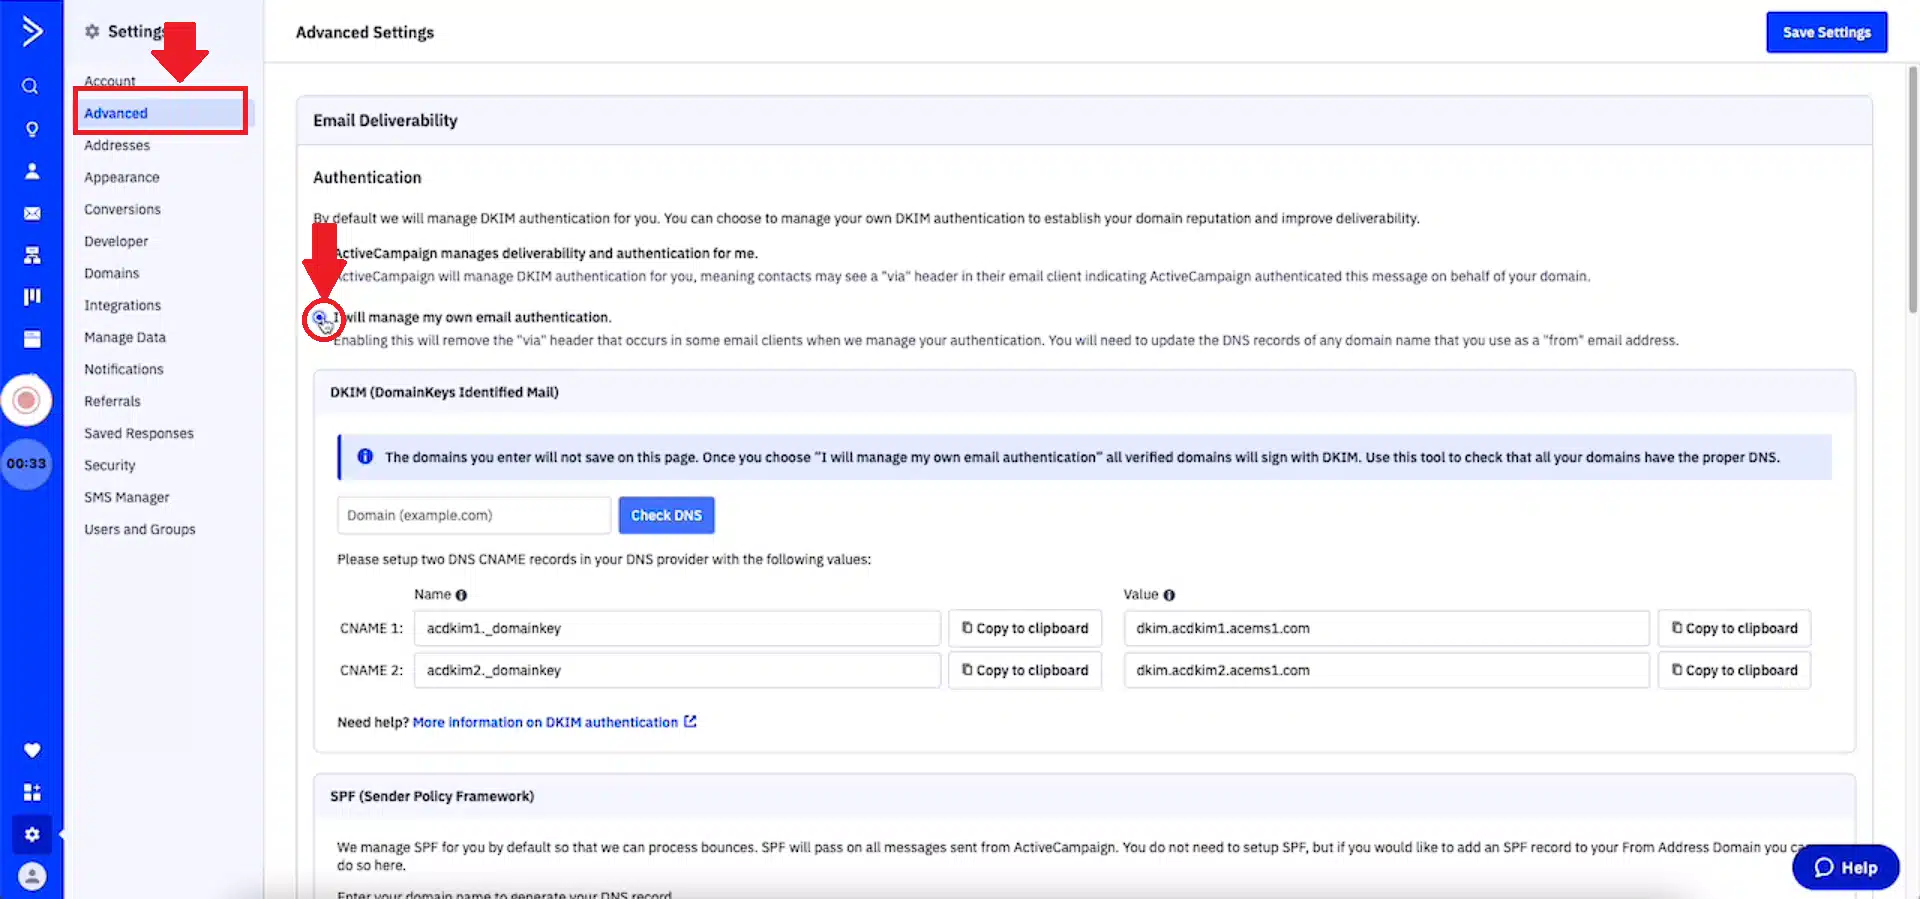Click the ActiveCampaign logo icon
The image size is (1920, 899).
pyautogui.click(x=32, y=31)
